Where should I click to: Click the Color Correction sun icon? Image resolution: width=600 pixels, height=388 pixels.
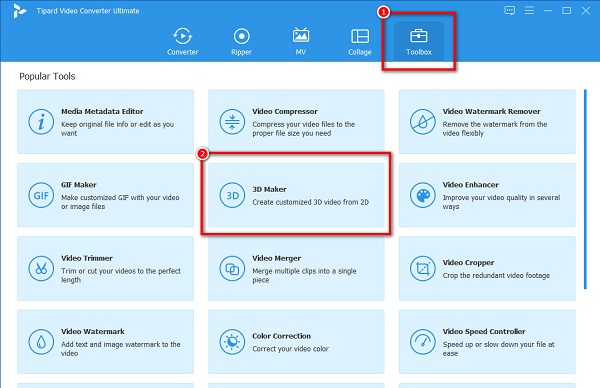(x=232, y=342)
